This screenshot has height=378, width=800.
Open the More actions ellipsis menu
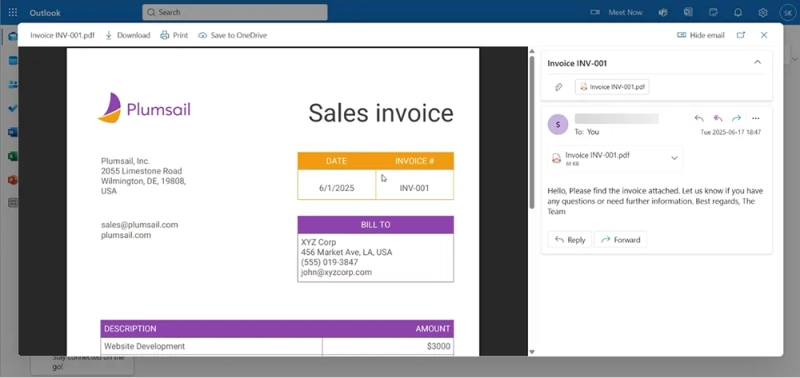(756, 118)
